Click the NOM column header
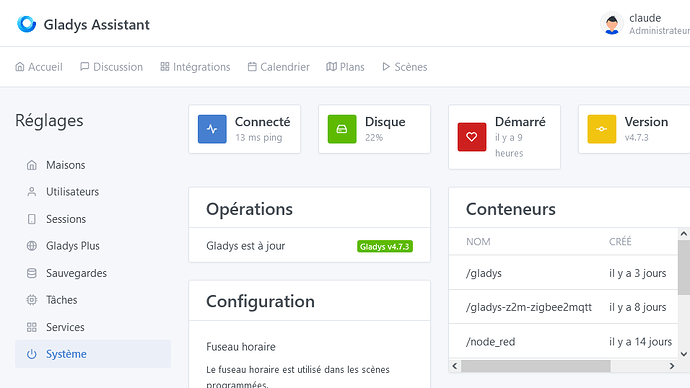Viewport: 690px width, 388px height. 478,242
